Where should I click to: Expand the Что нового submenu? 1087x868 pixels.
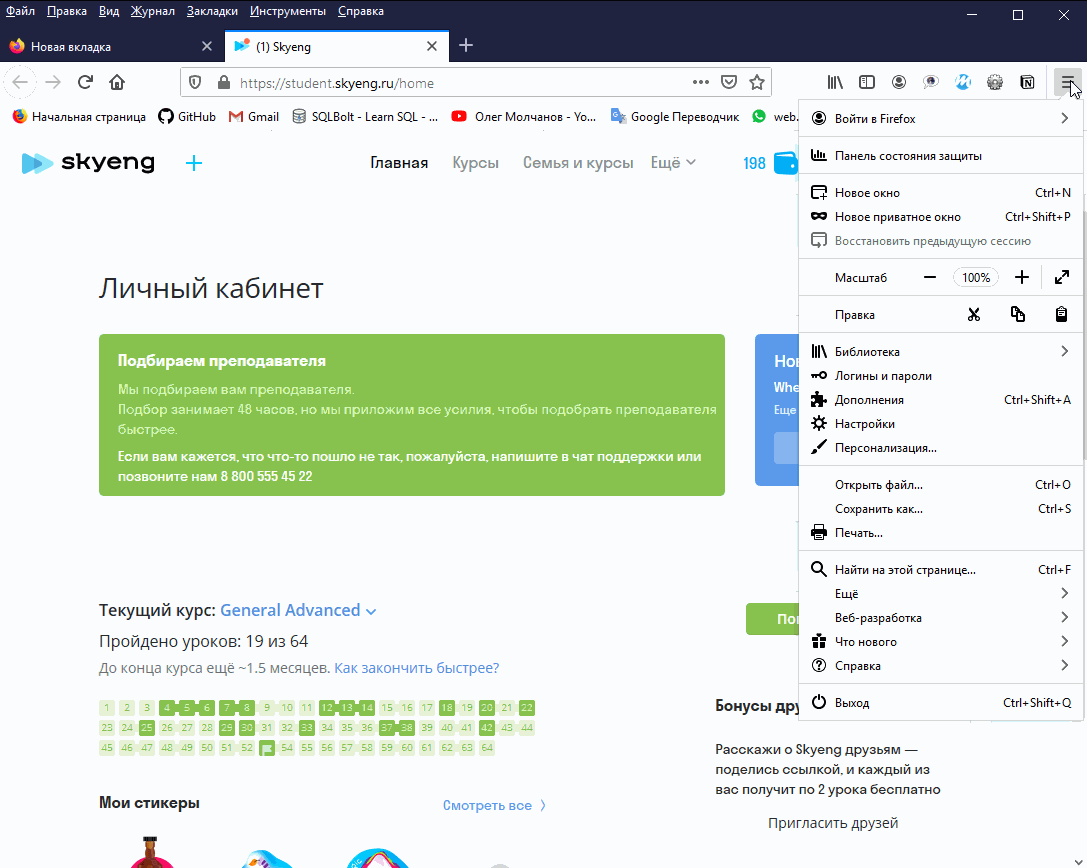coord(941,642)
